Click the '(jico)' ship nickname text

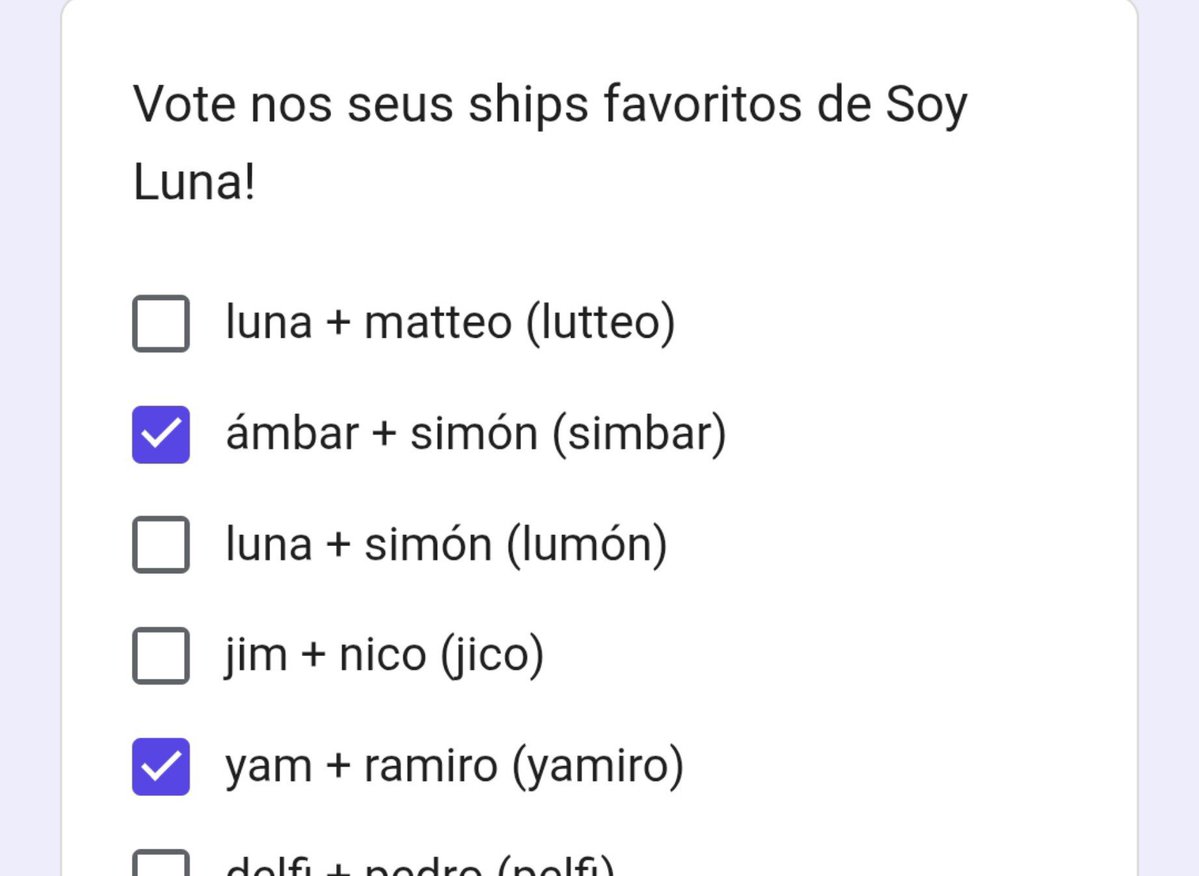pyautogui.click(x=492, y=655)
